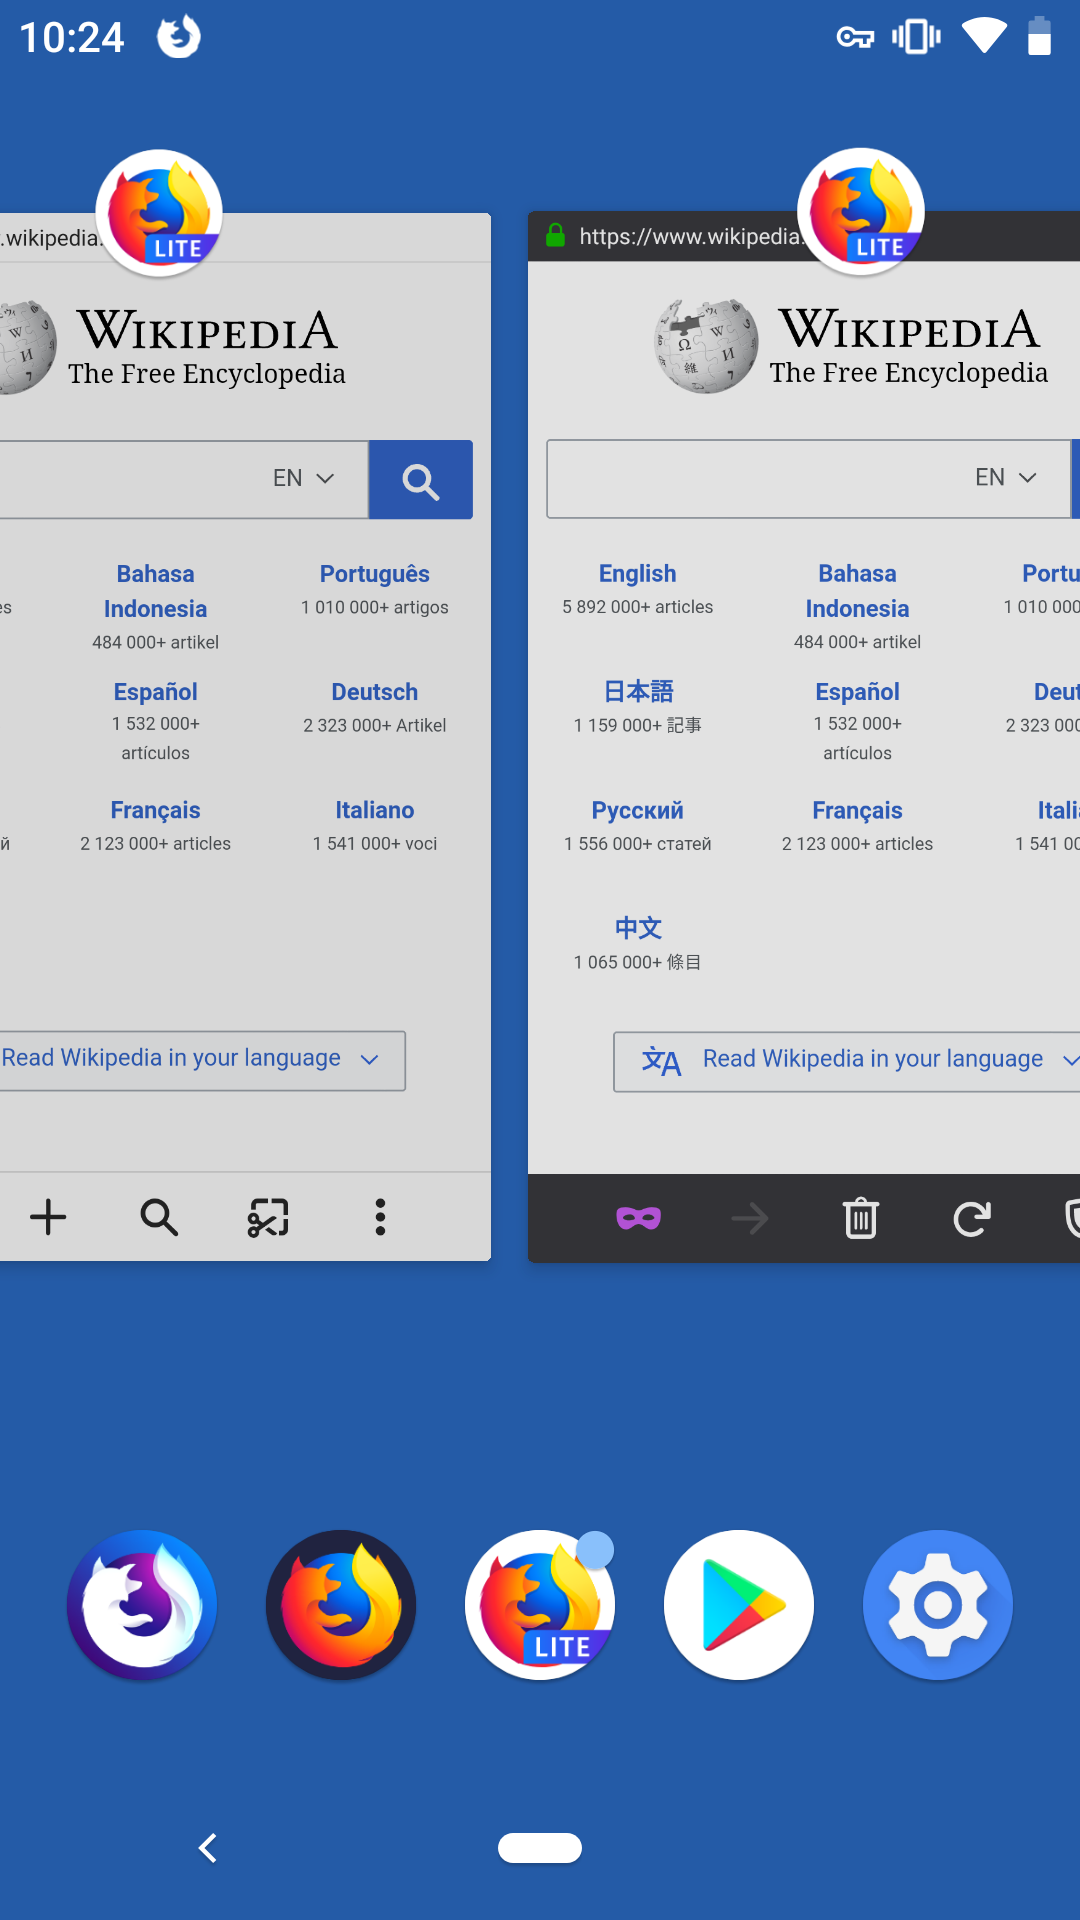
Task: Expand Read Wikipedia in your language, right card
Action: point(847,1062)
